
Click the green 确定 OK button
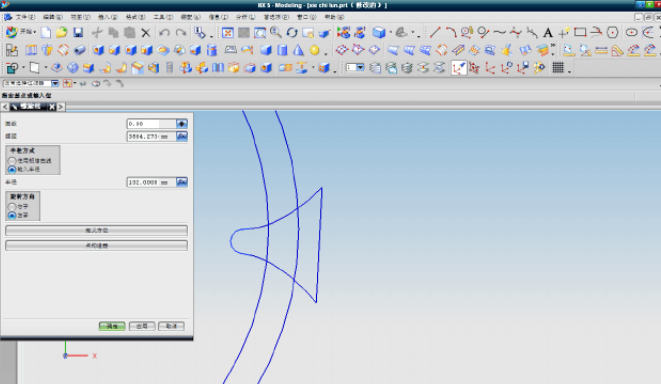click(112, 326)
